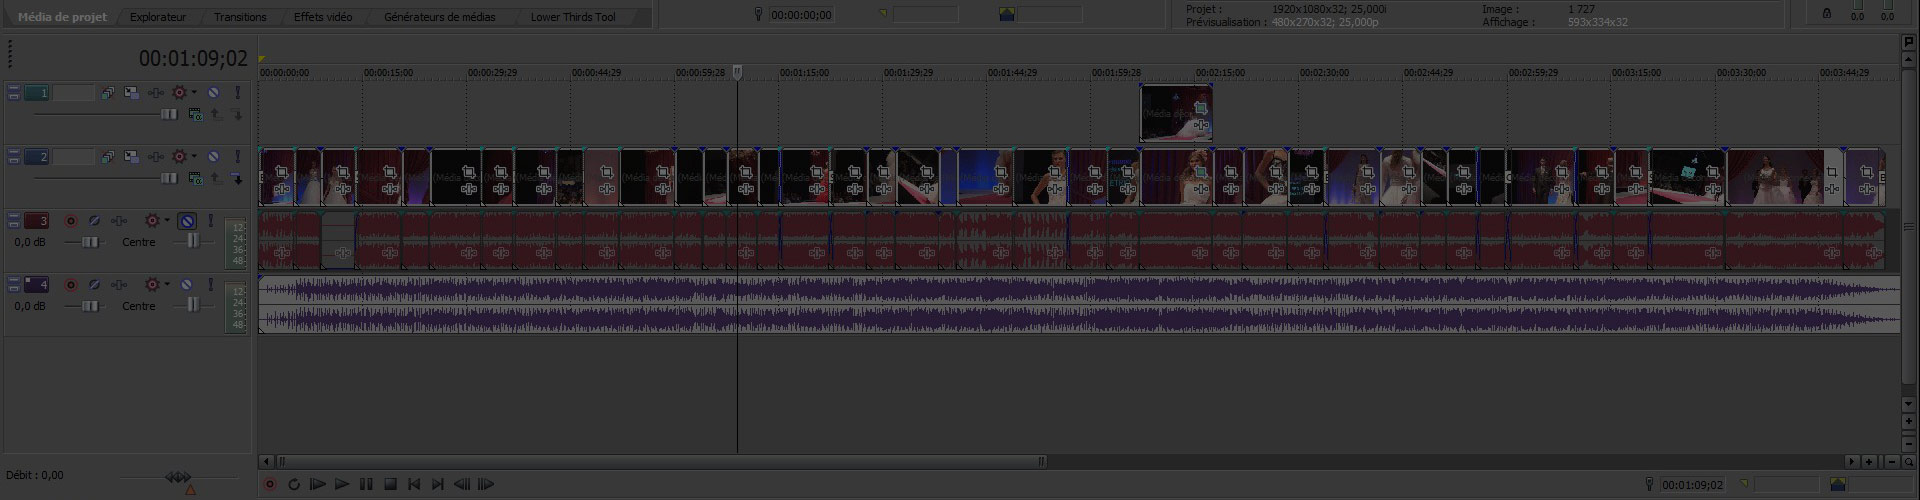This screenshot has width=1920, height=500.
Task: Click the 00:01:09;02 timecode display
Action: click(193, 58)
